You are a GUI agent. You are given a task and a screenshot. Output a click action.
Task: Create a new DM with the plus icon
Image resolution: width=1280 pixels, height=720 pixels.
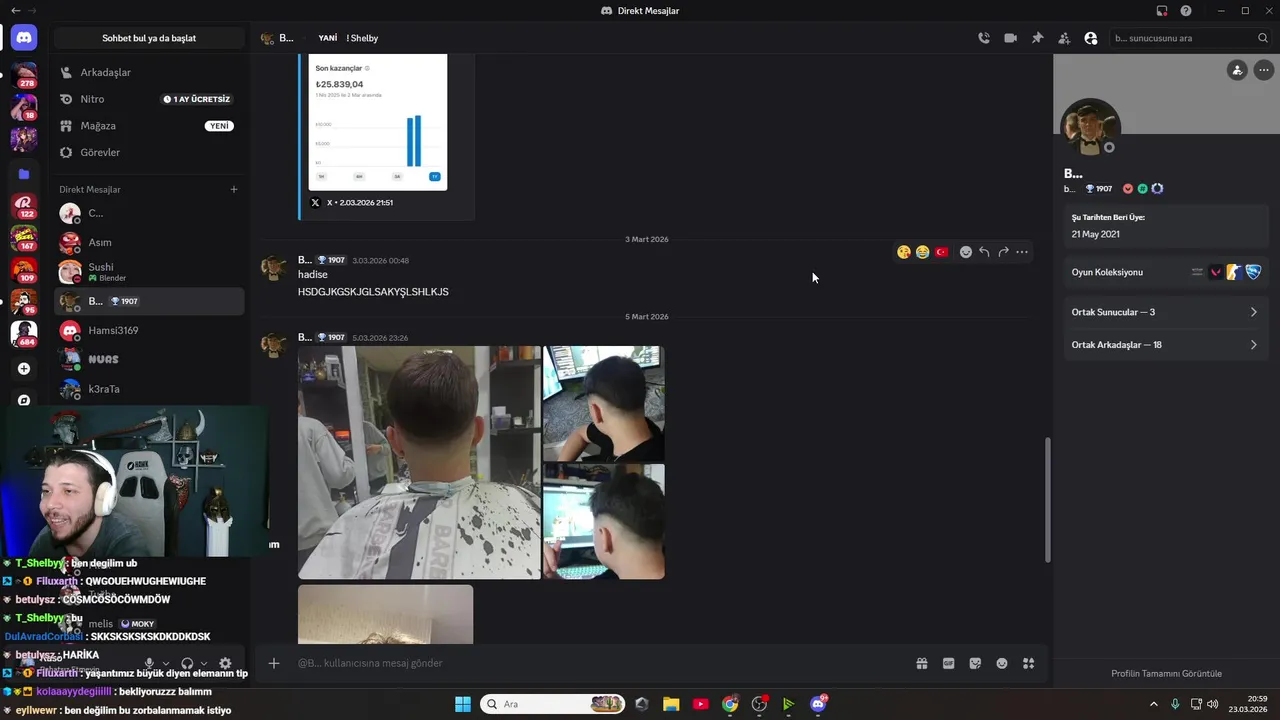234,189
